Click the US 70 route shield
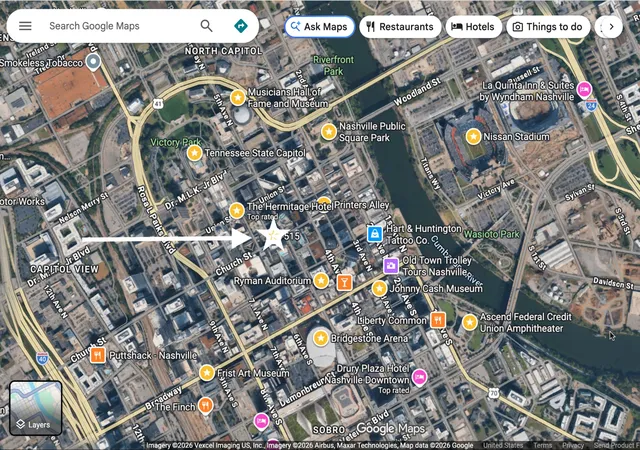 (x=493, y=394)
